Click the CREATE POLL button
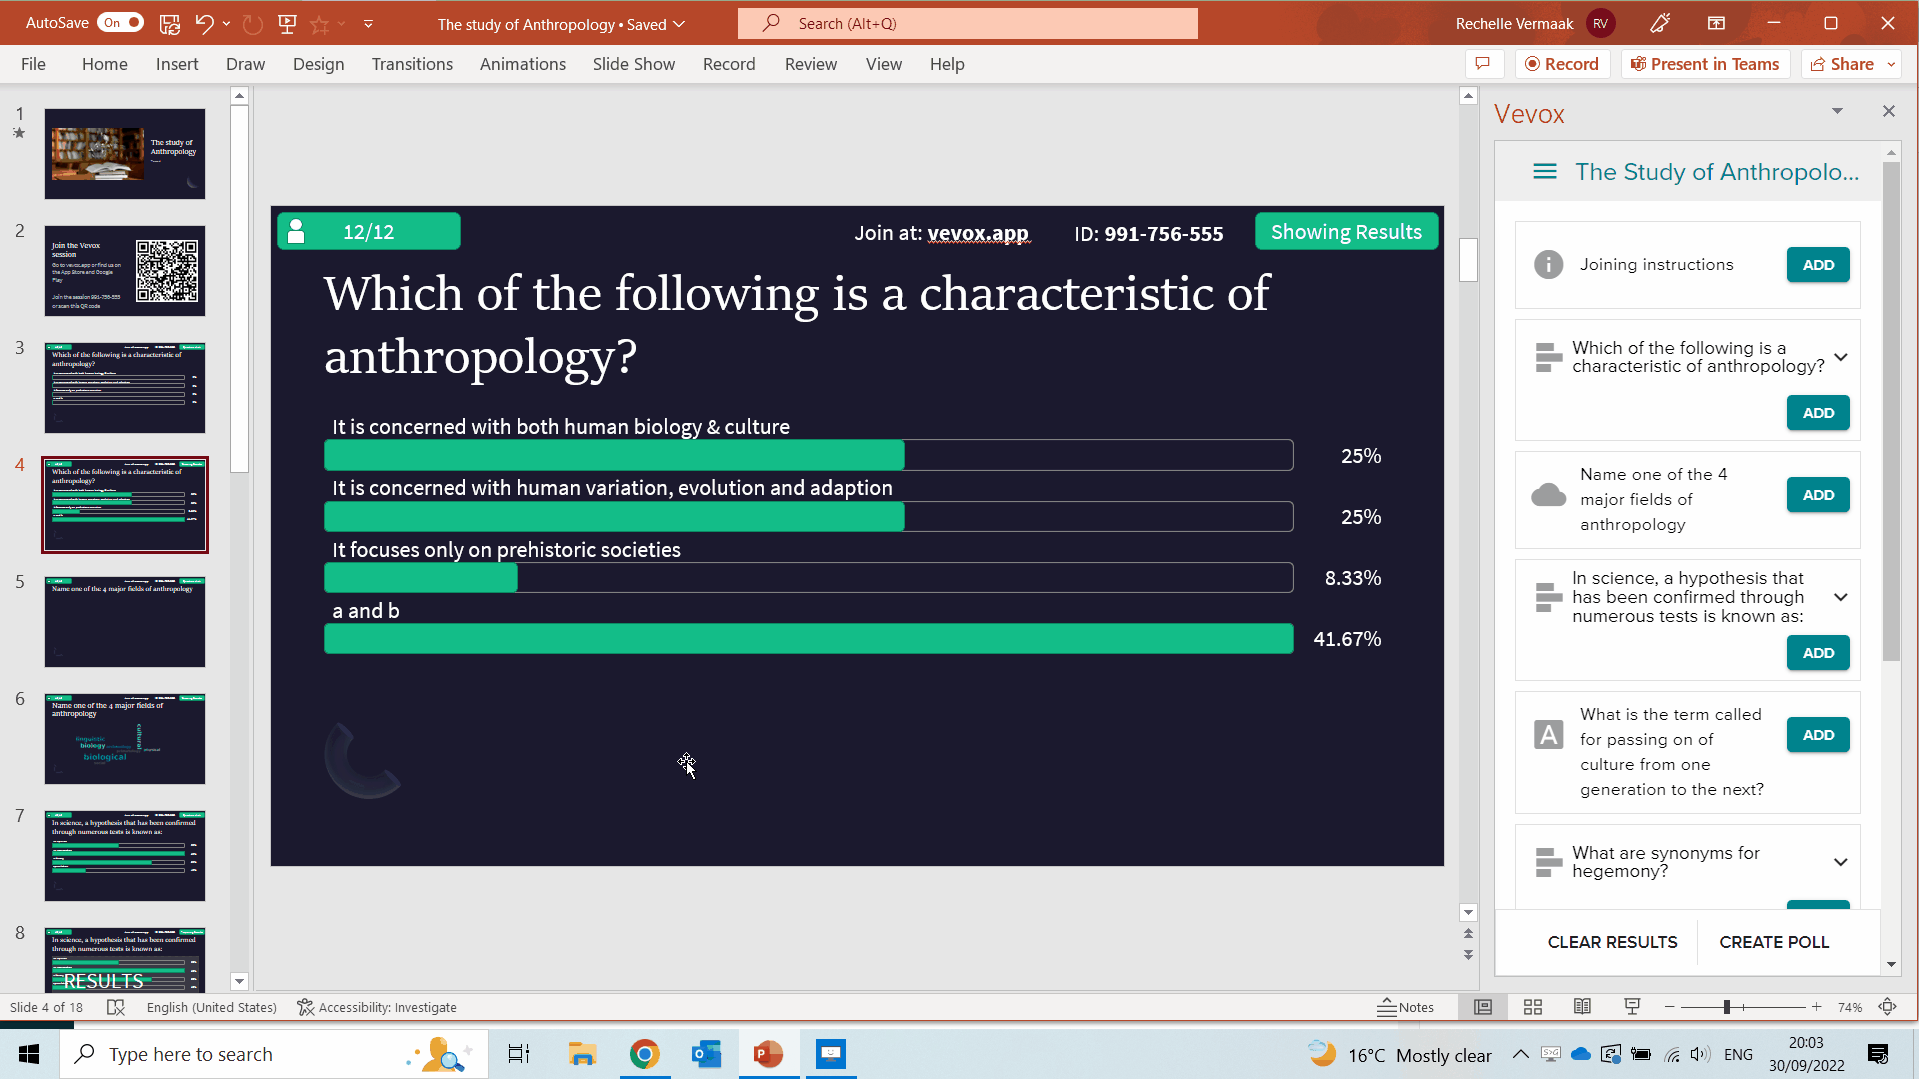 click(x=1773, y=942)
